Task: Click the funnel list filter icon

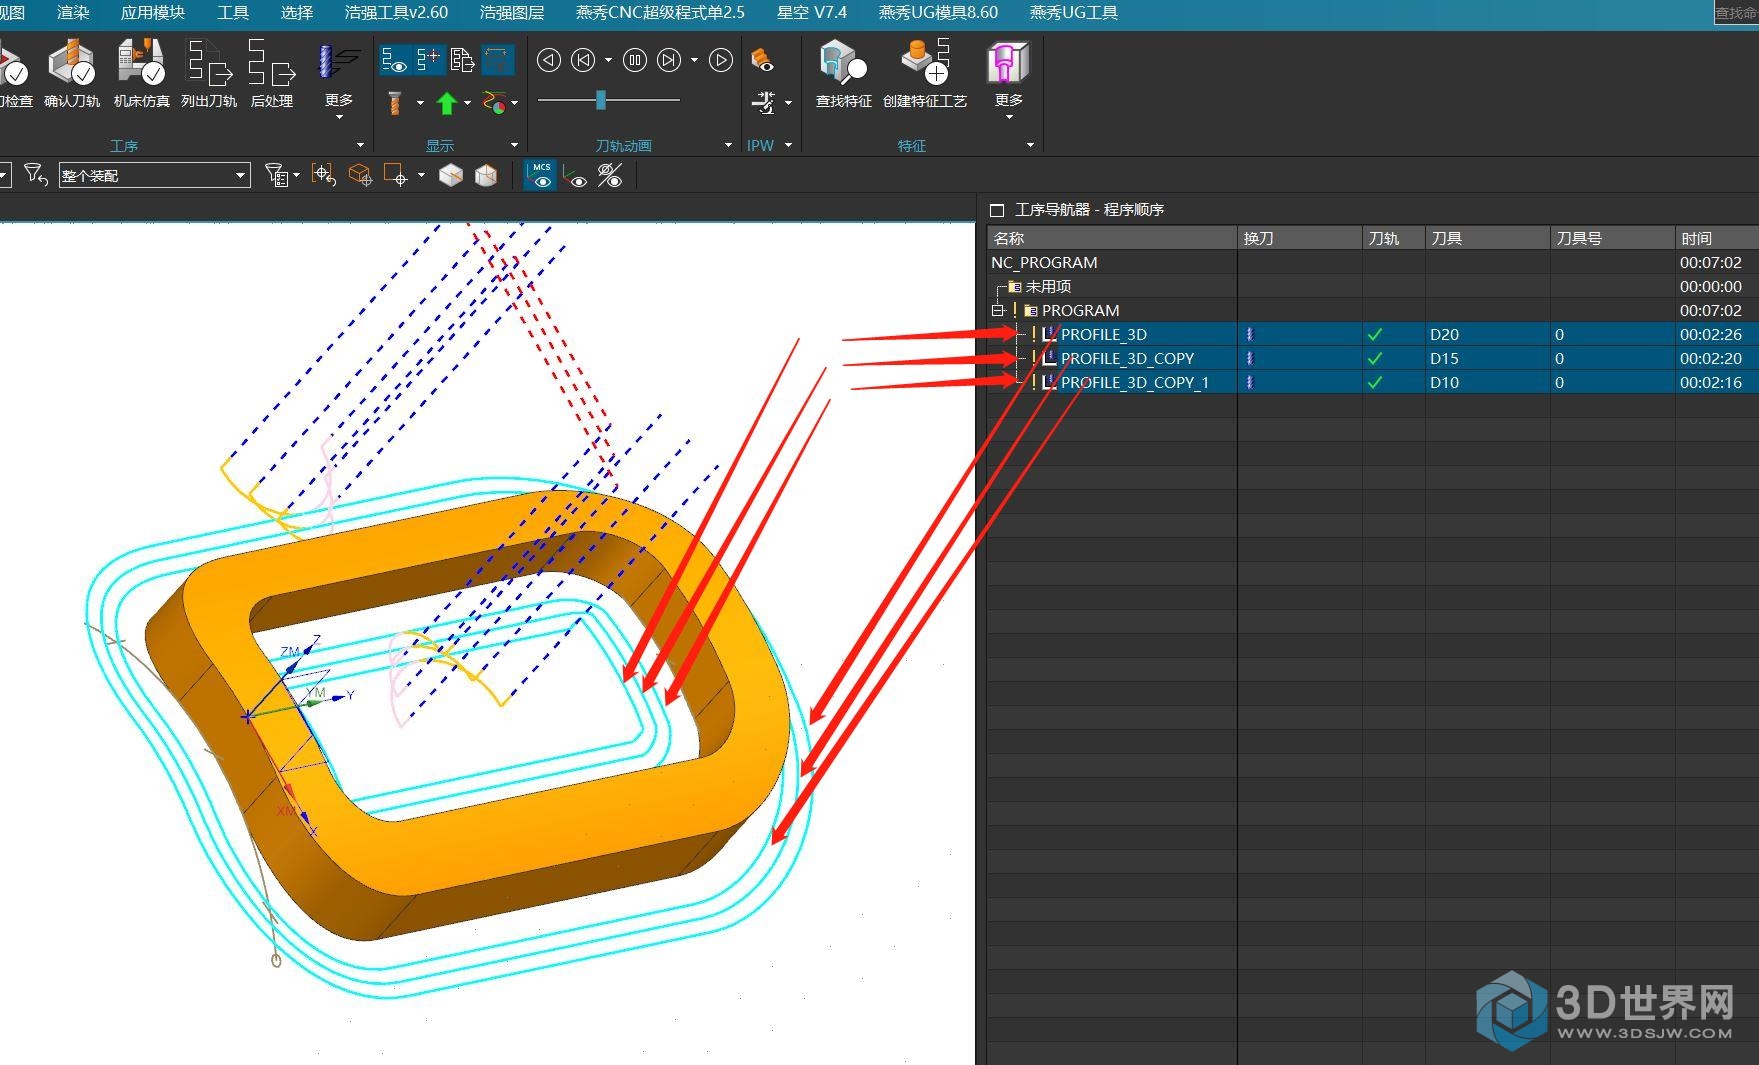Action: [277, 176]
